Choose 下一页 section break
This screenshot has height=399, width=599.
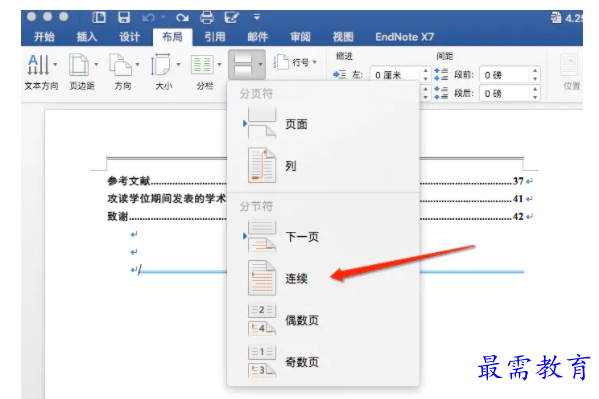(x=323, y=237)
